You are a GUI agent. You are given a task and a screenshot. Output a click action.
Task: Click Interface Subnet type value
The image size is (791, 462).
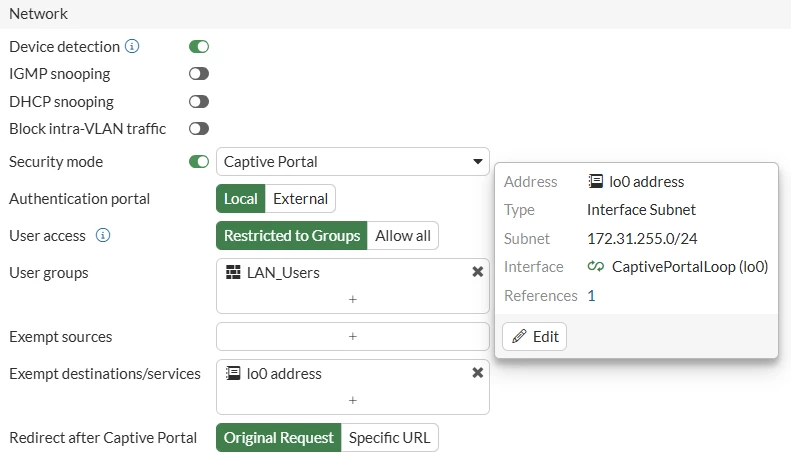click(641, 210)
